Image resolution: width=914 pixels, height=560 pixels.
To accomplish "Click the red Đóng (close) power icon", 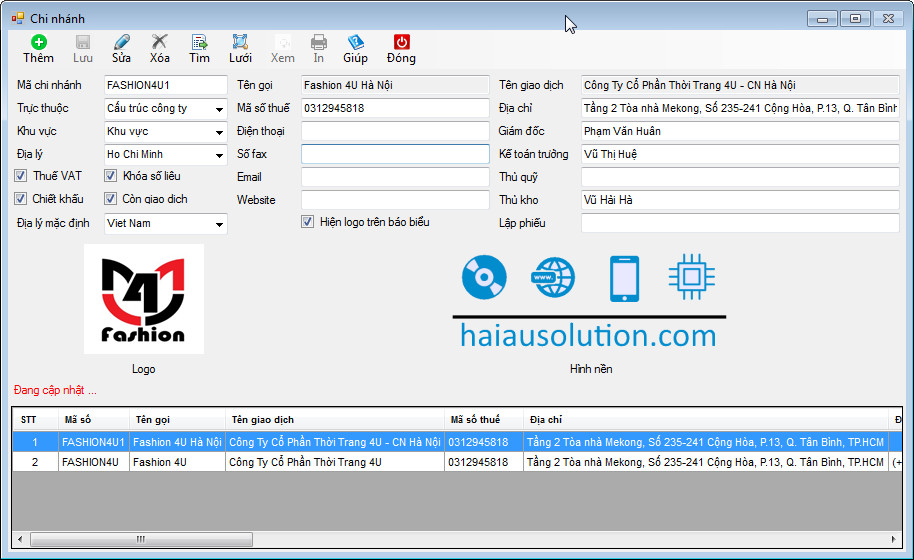I will (402, 42).
